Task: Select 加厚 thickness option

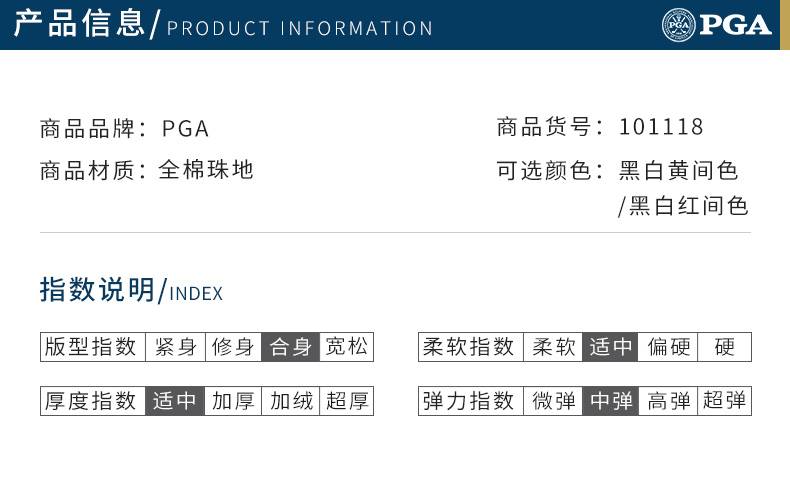Action: click(233, 401)
